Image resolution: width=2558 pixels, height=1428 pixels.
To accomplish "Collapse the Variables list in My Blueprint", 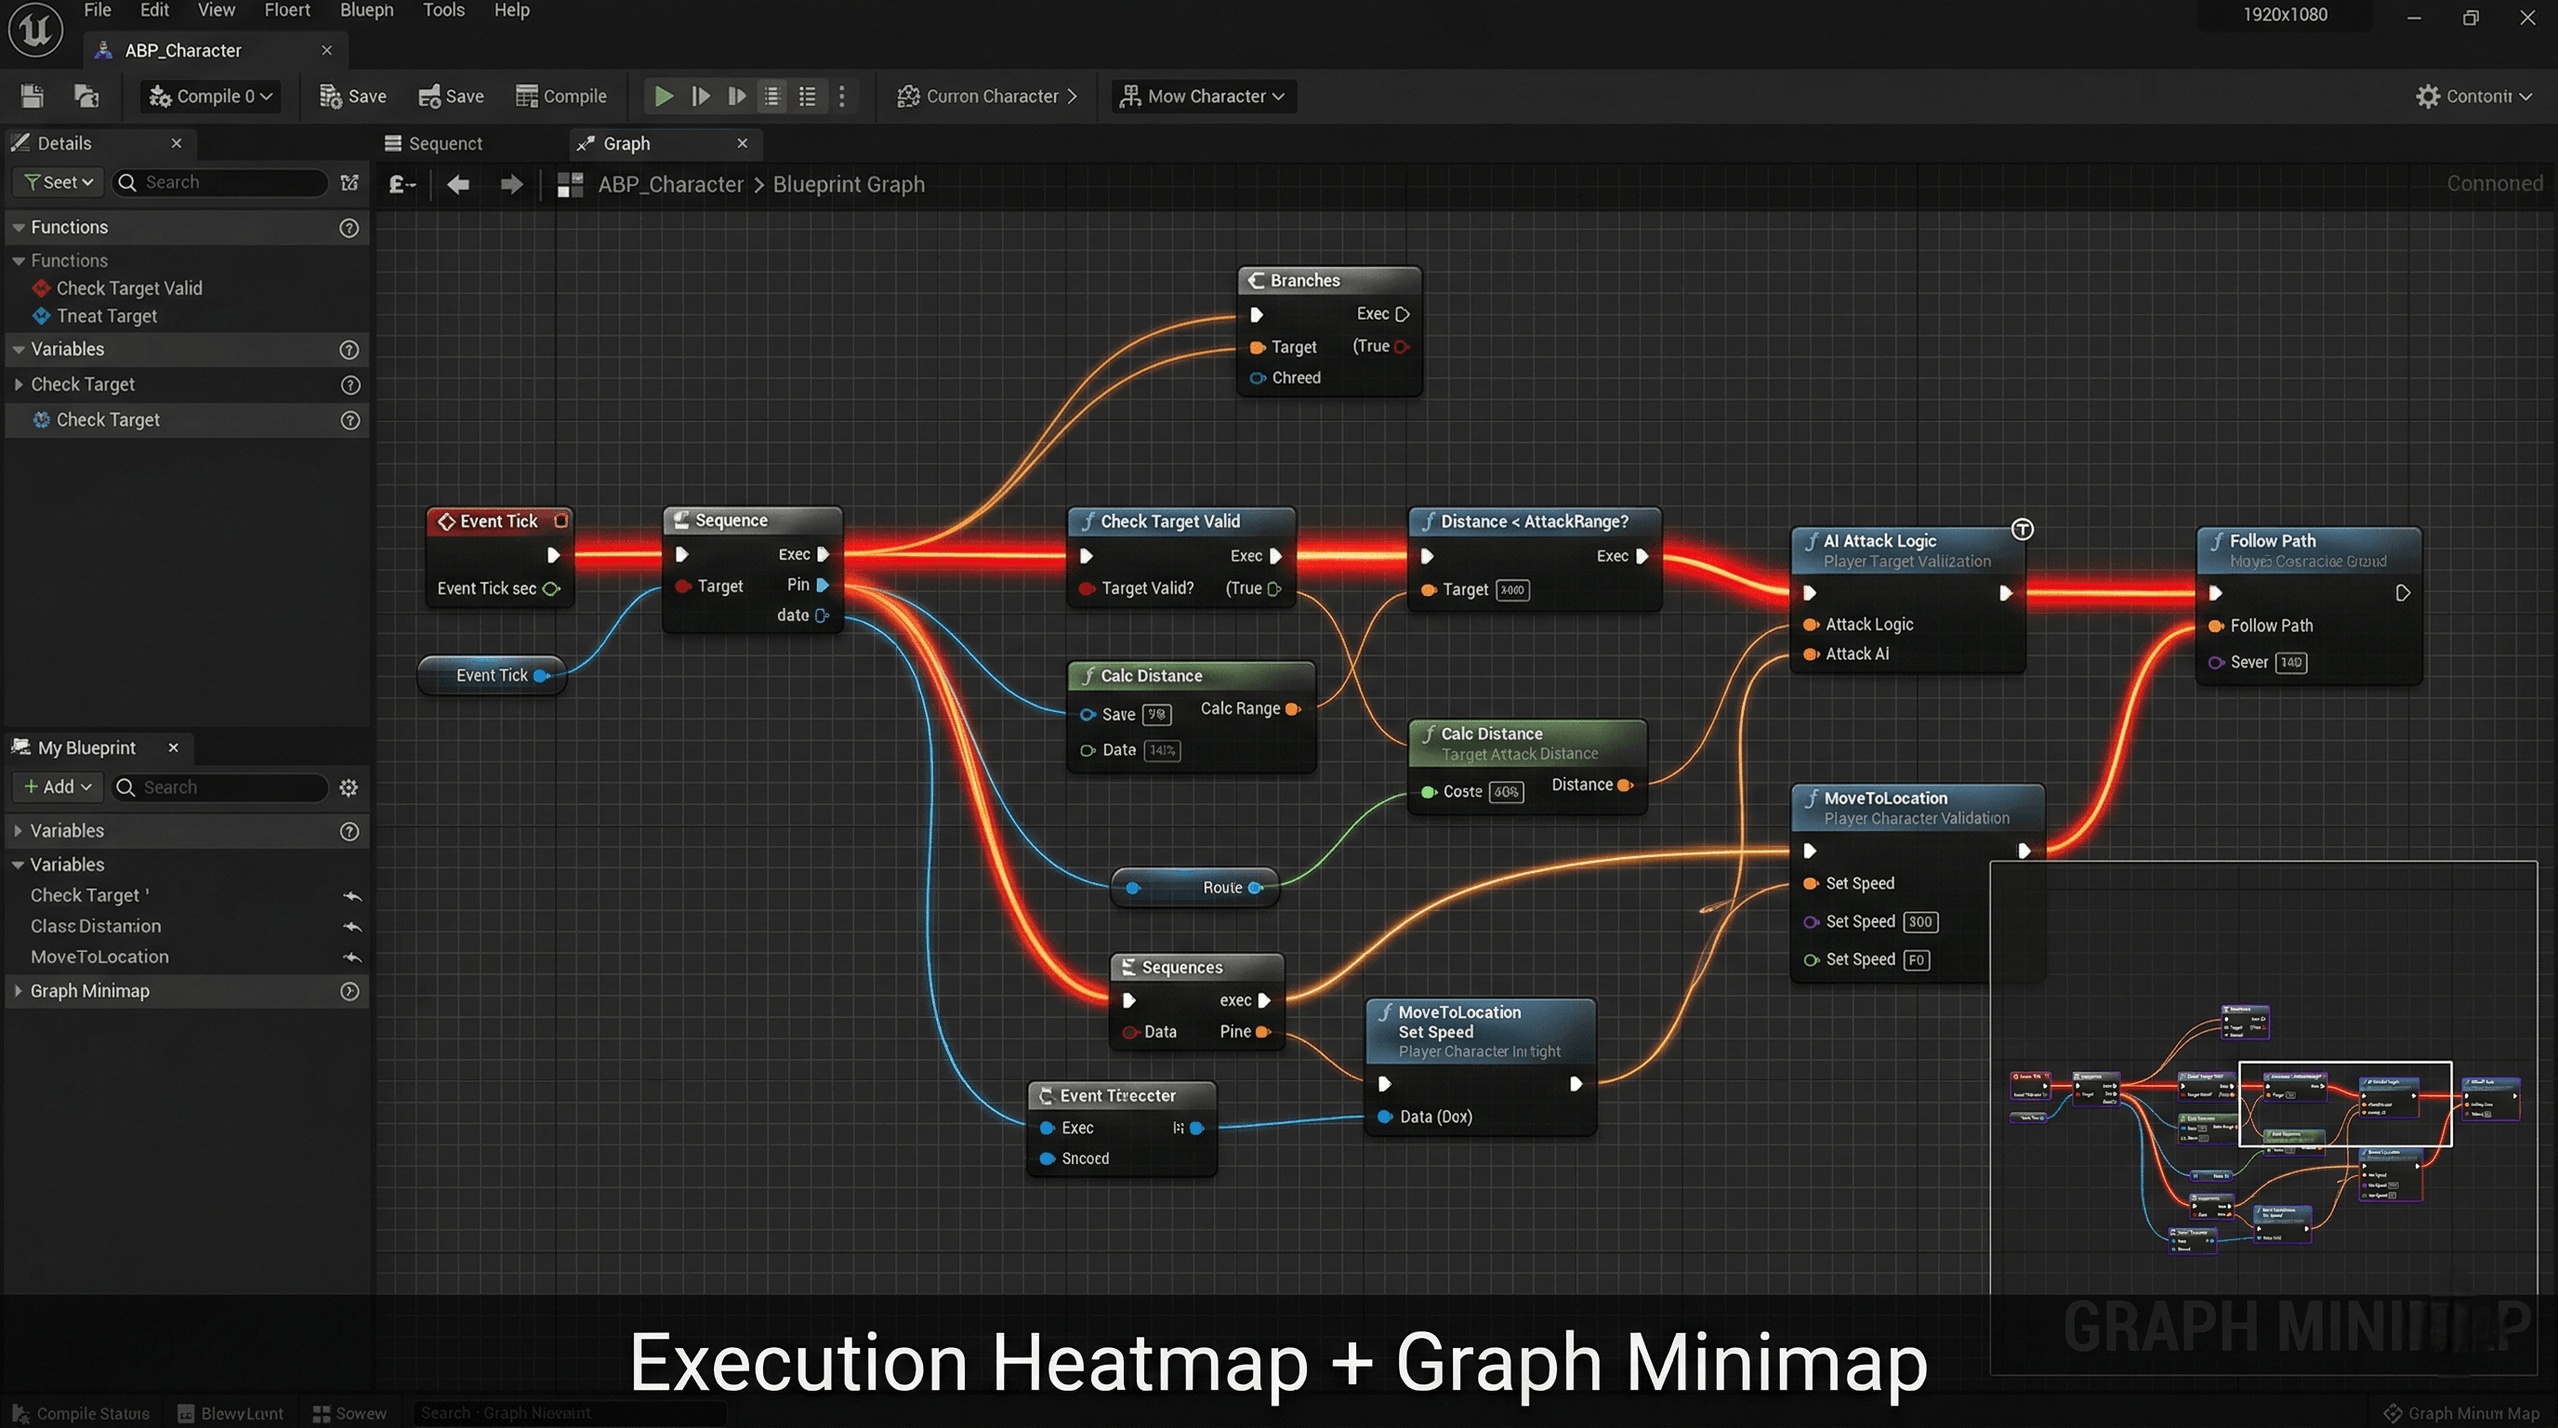I will point(18,865).
